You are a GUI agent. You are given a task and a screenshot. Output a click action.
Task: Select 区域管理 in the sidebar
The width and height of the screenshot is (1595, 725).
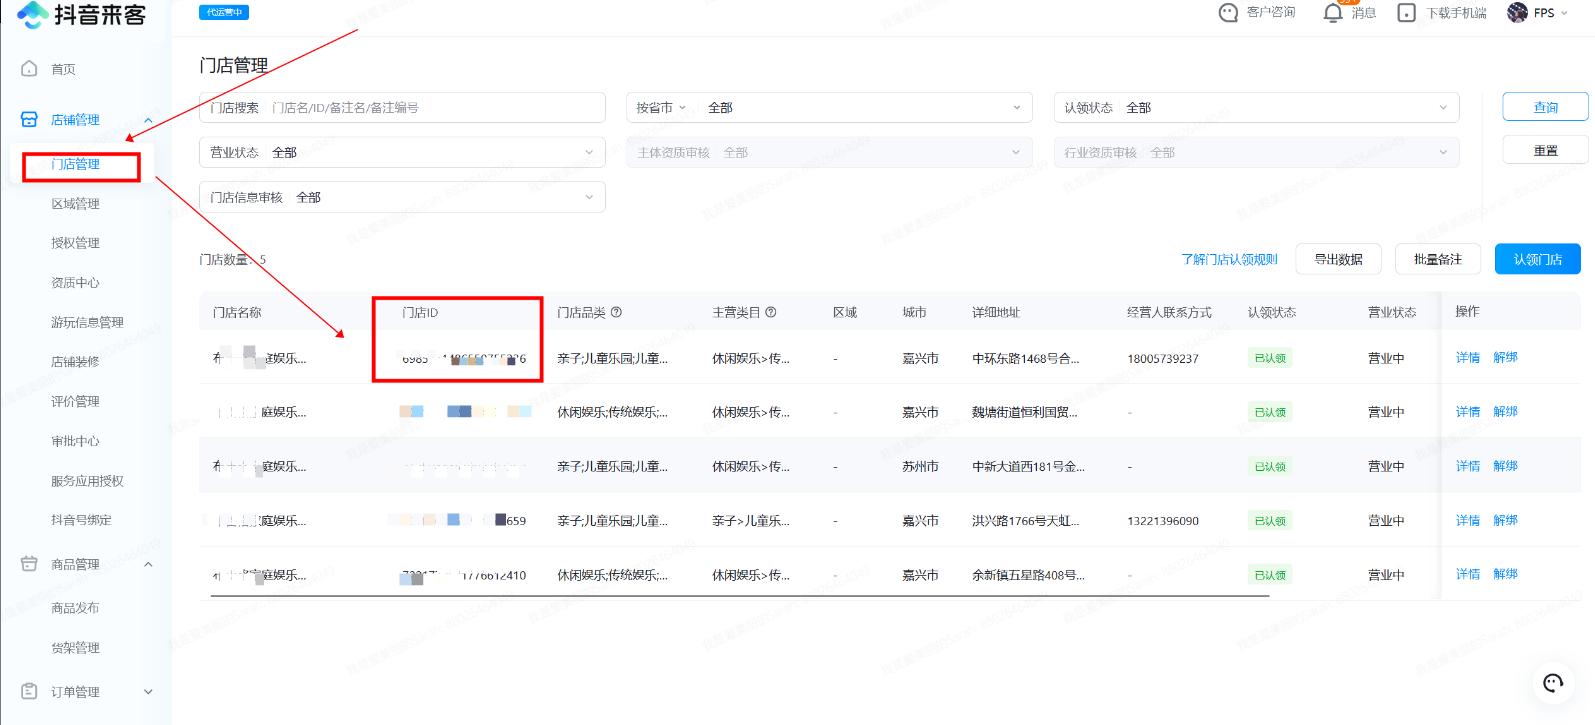tap(76, 203)
